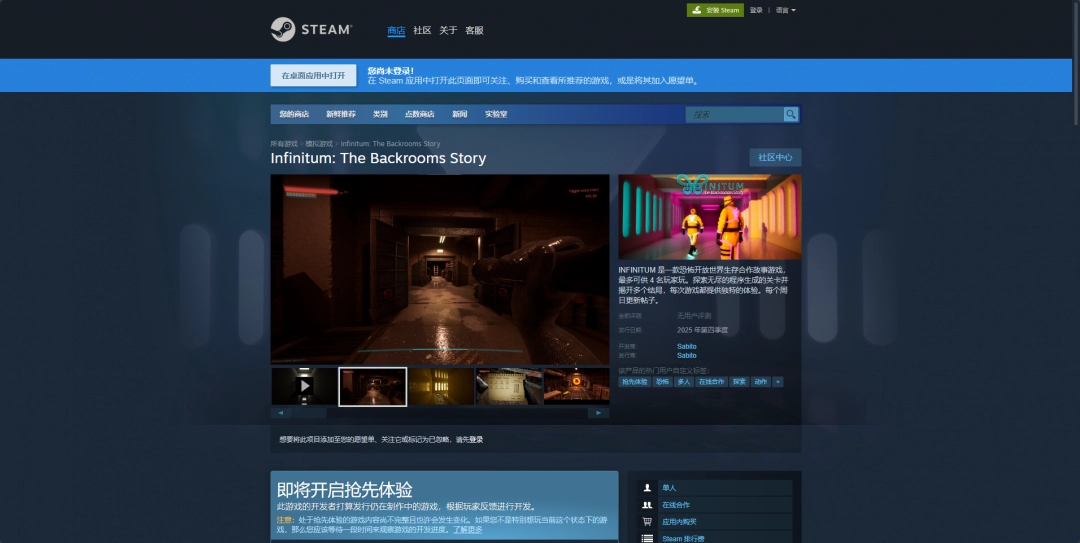
Task: Click the 应用内购买 shopping cart icon
Action: pyautogui.click(x=648, y=522)
